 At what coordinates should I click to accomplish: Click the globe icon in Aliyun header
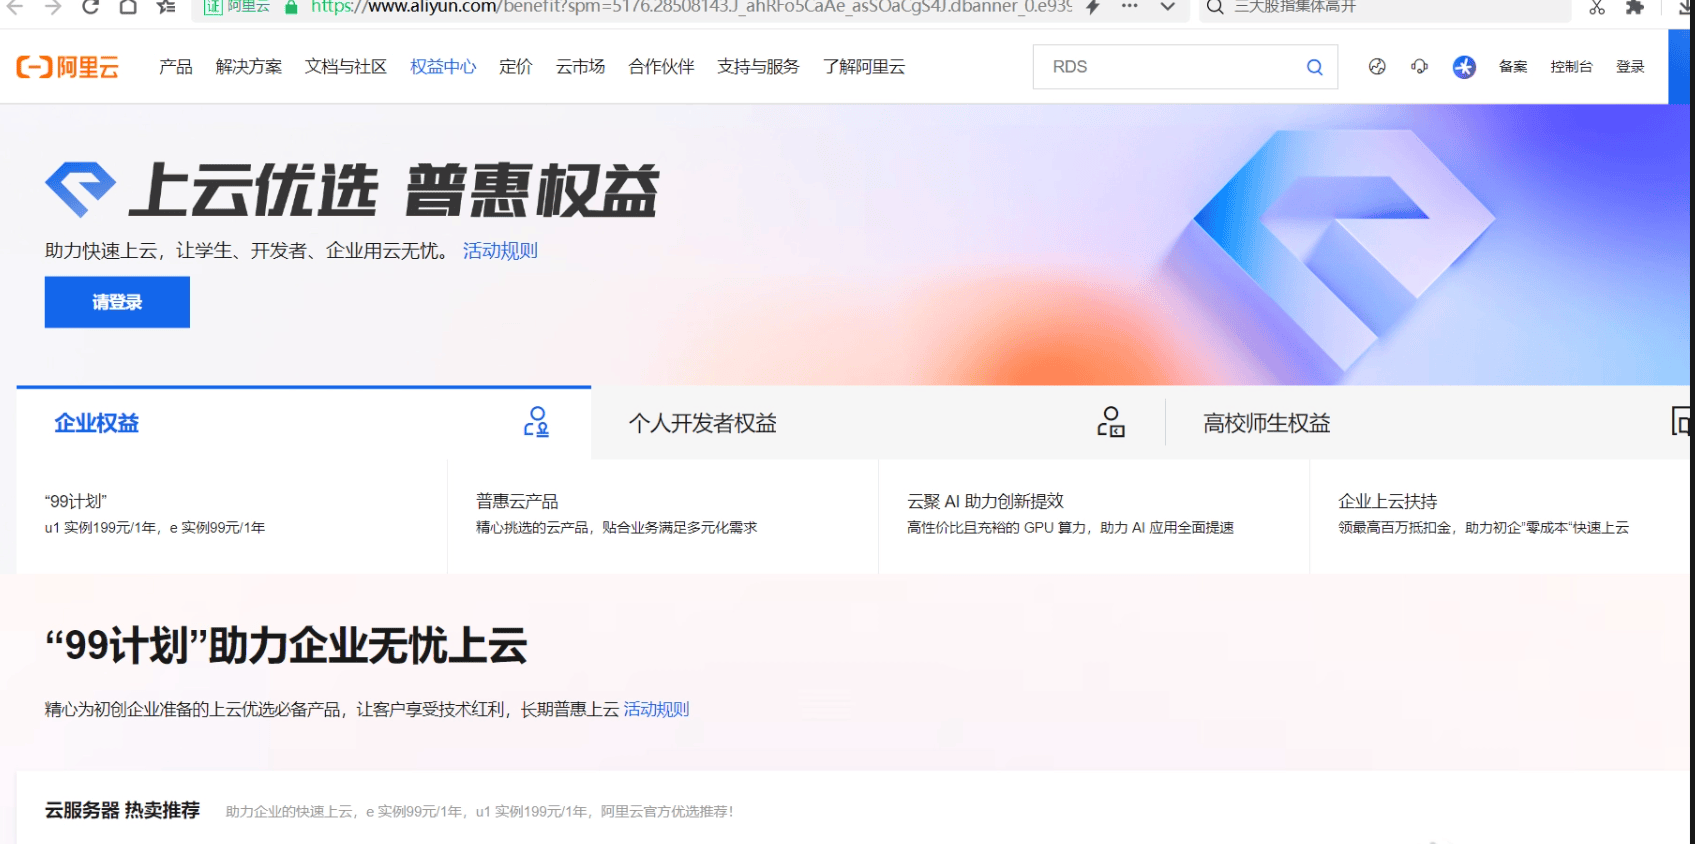[x=1377, y=67]
